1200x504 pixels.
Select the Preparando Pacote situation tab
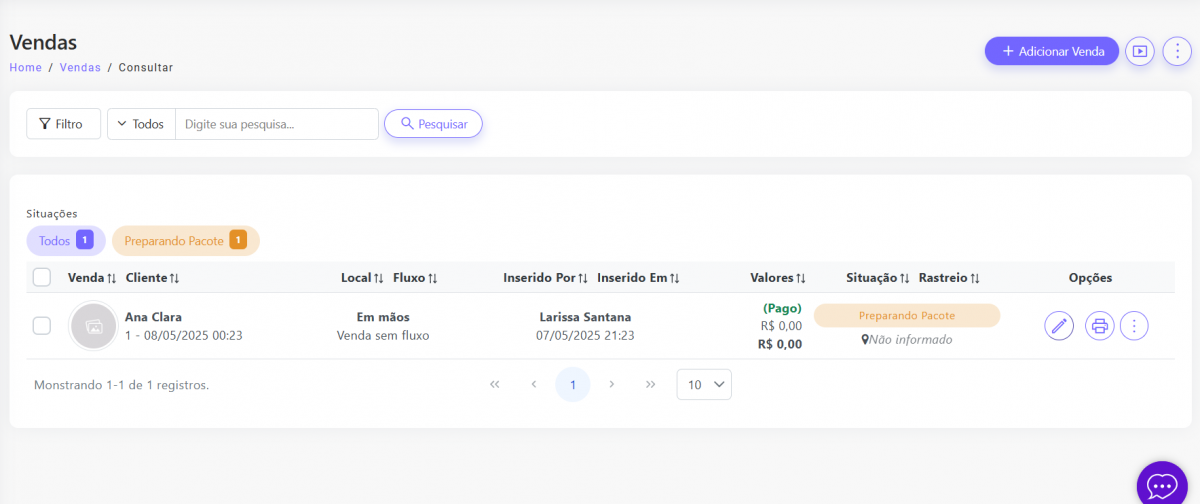click(185, 240)
